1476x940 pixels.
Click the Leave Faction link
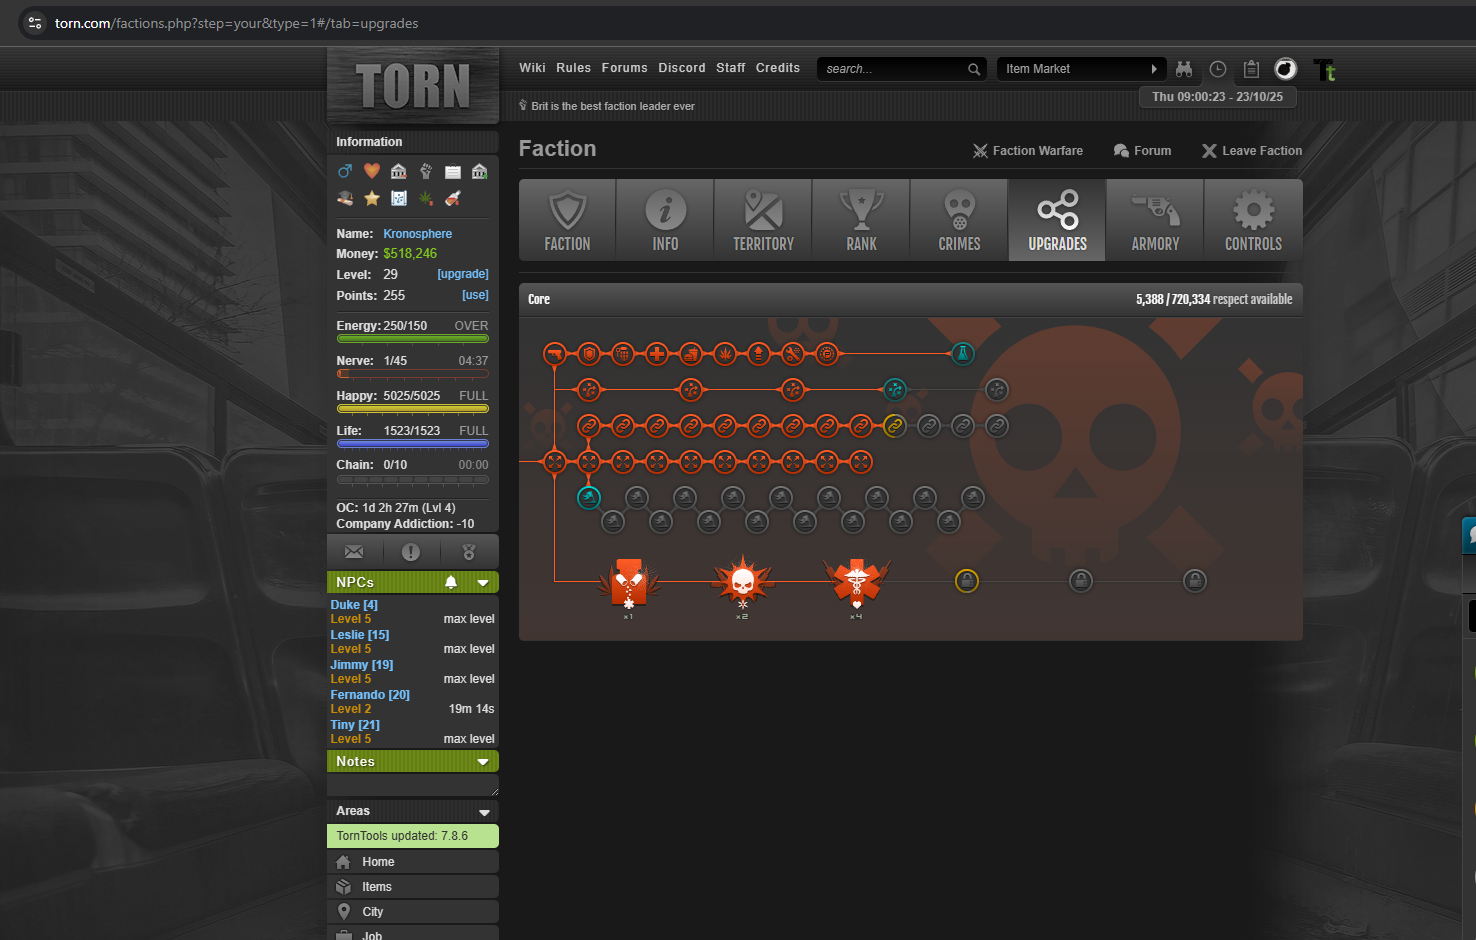click(x=1252, y=151)
